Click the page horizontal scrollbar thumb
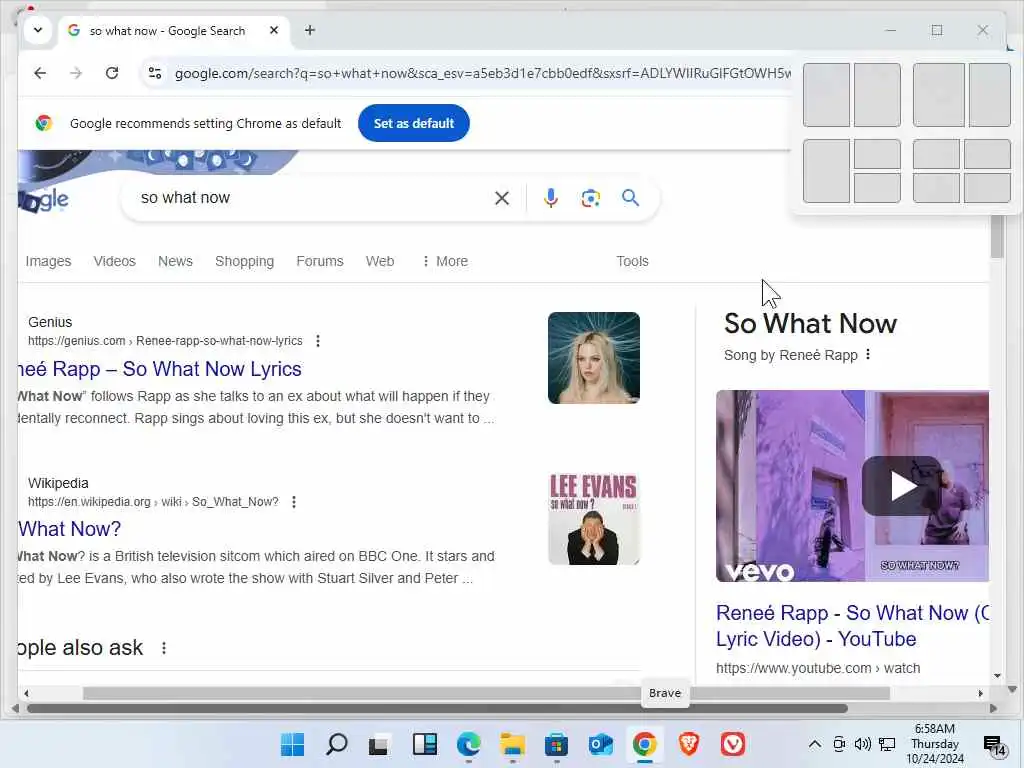This screenshot has height=768, width=1024. point(486,694)
